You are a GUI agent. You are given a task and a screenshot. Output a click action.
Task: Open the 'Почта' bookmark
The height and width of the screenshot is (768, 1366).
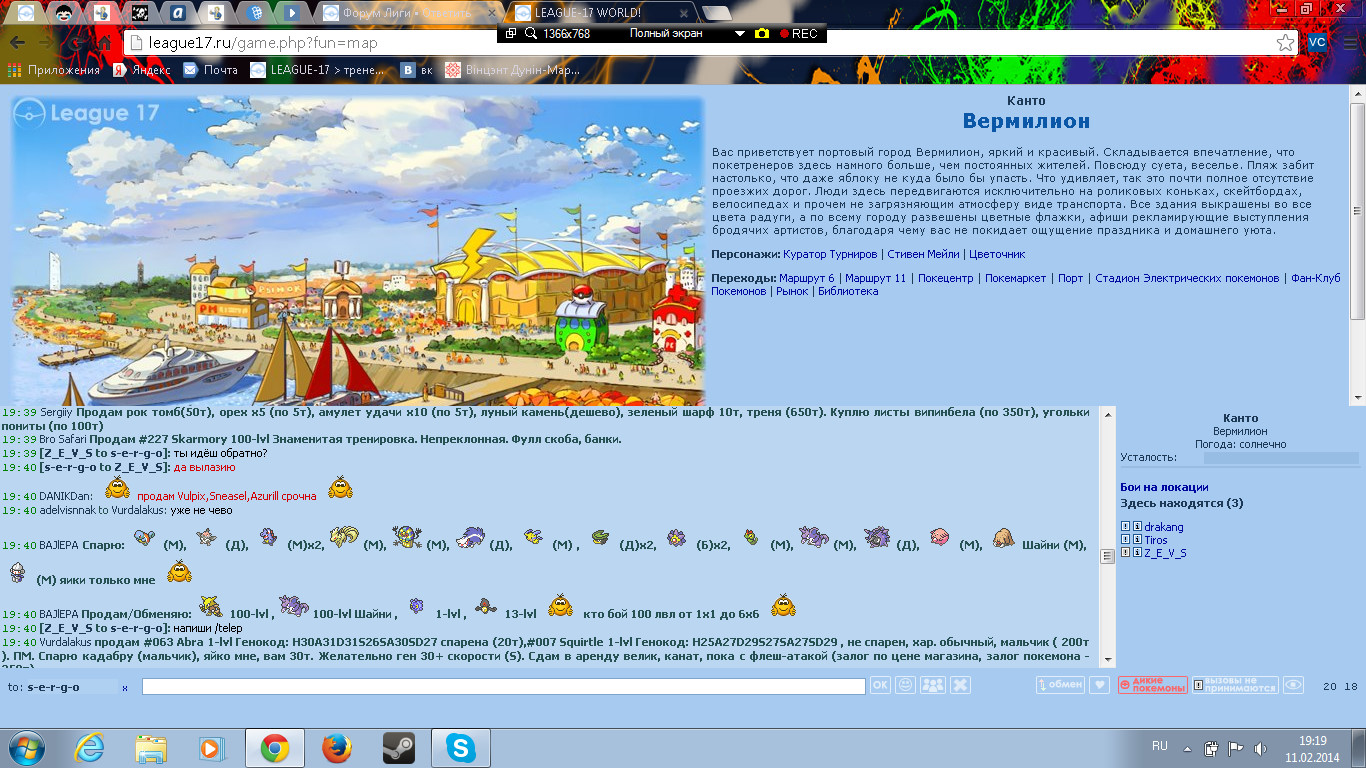point(210,70)
